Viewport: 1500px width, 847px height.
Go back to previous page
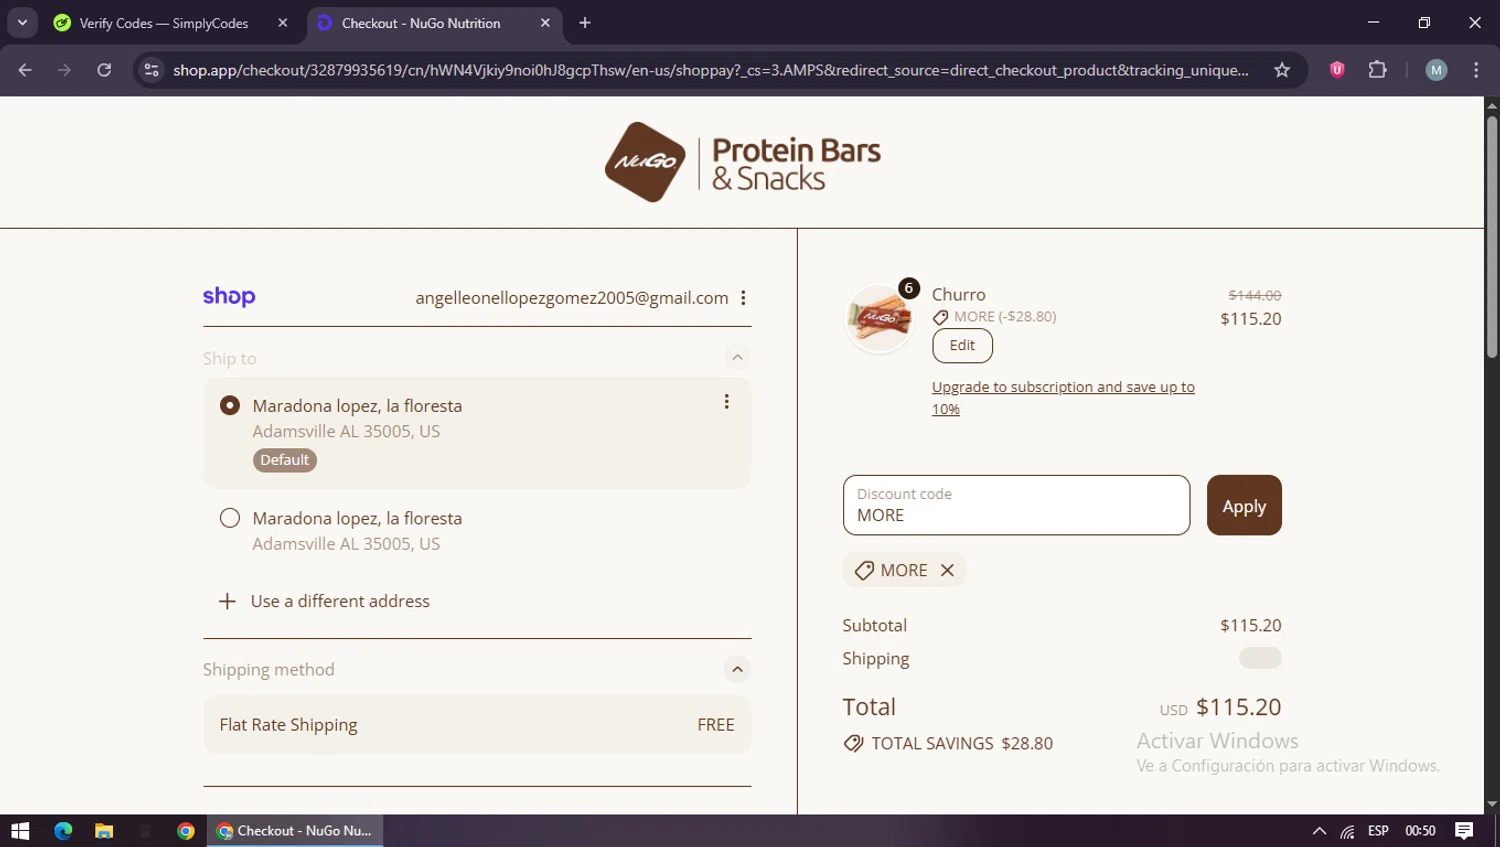pyautogui.click(x=25, y=70)
